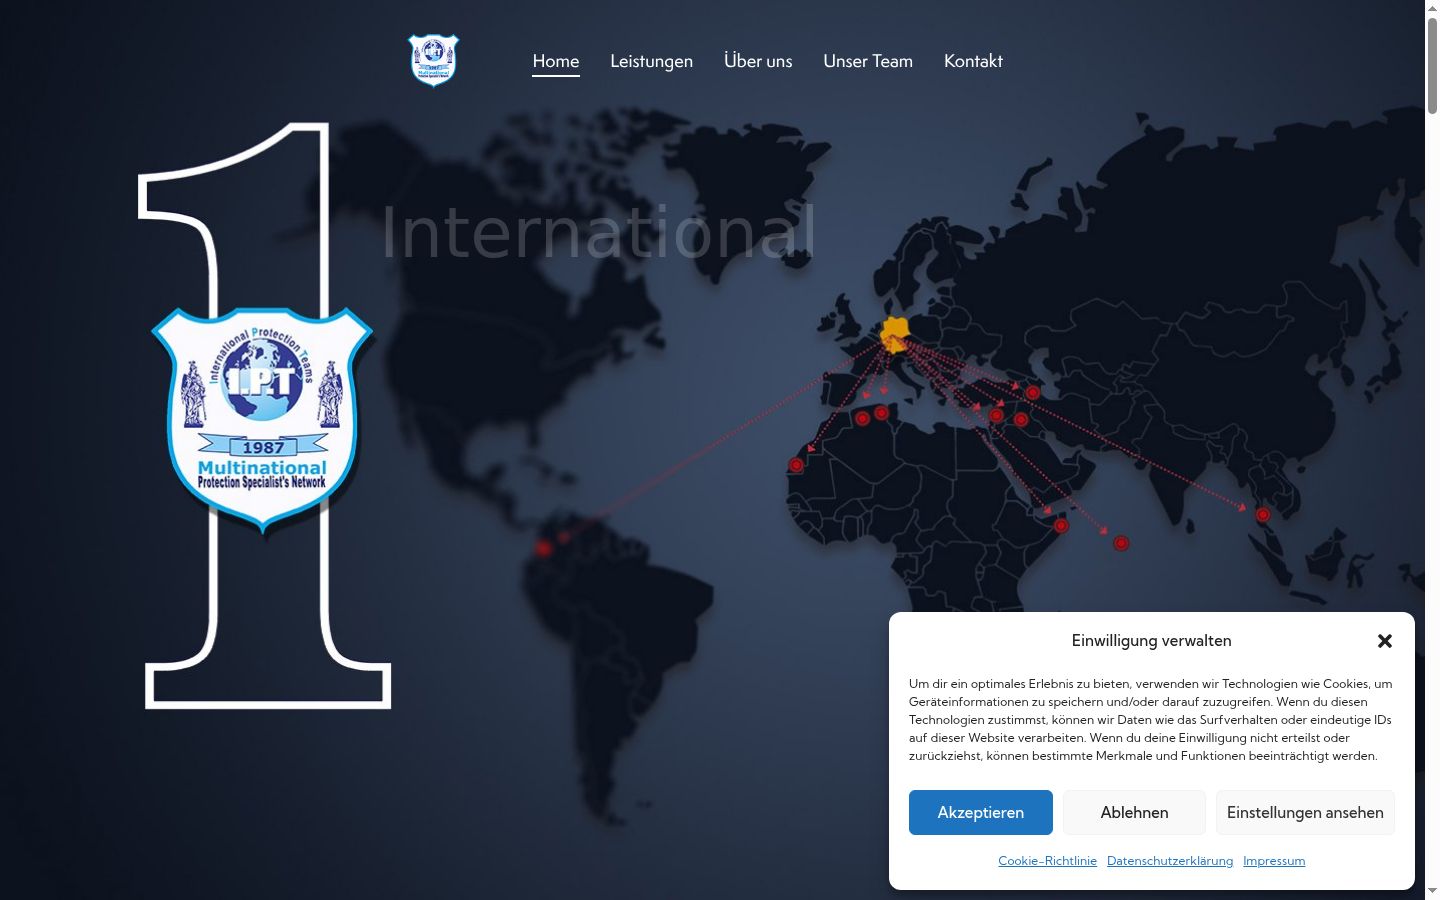Open Einstellungen ansehen cookie settings
The height and width of the screenshot is (900, 1440).
click(1305, 812)
